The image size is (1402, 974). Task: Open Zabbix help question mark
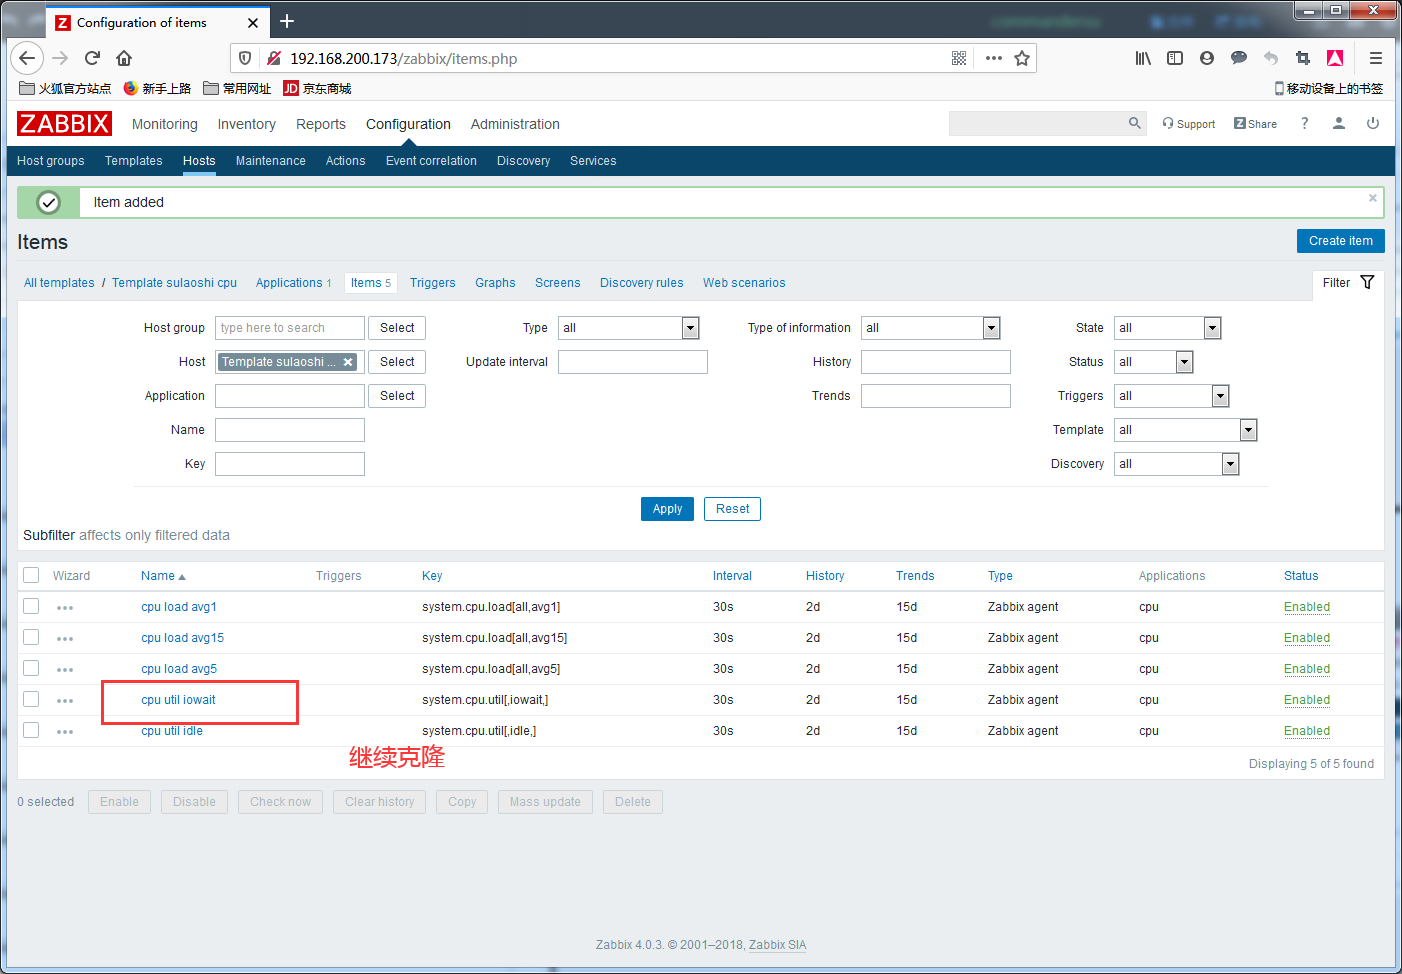tap(1304, 123)
